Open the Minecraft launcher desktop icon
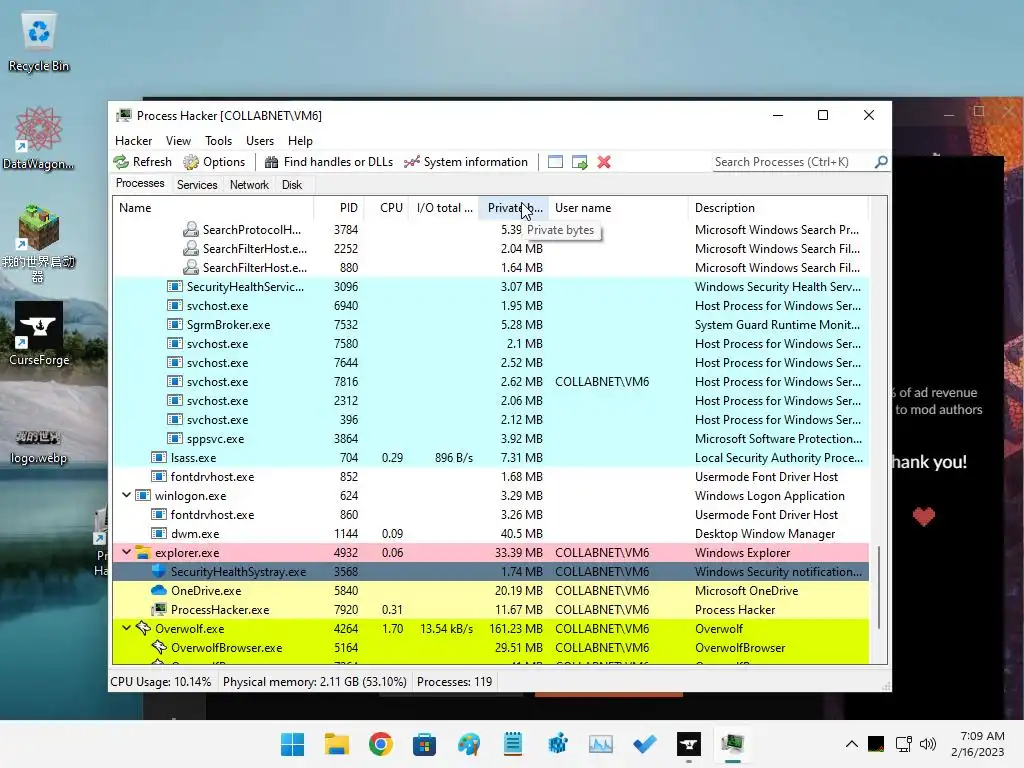The width and height of the screenshot is (1024, 768). (39, 243)
